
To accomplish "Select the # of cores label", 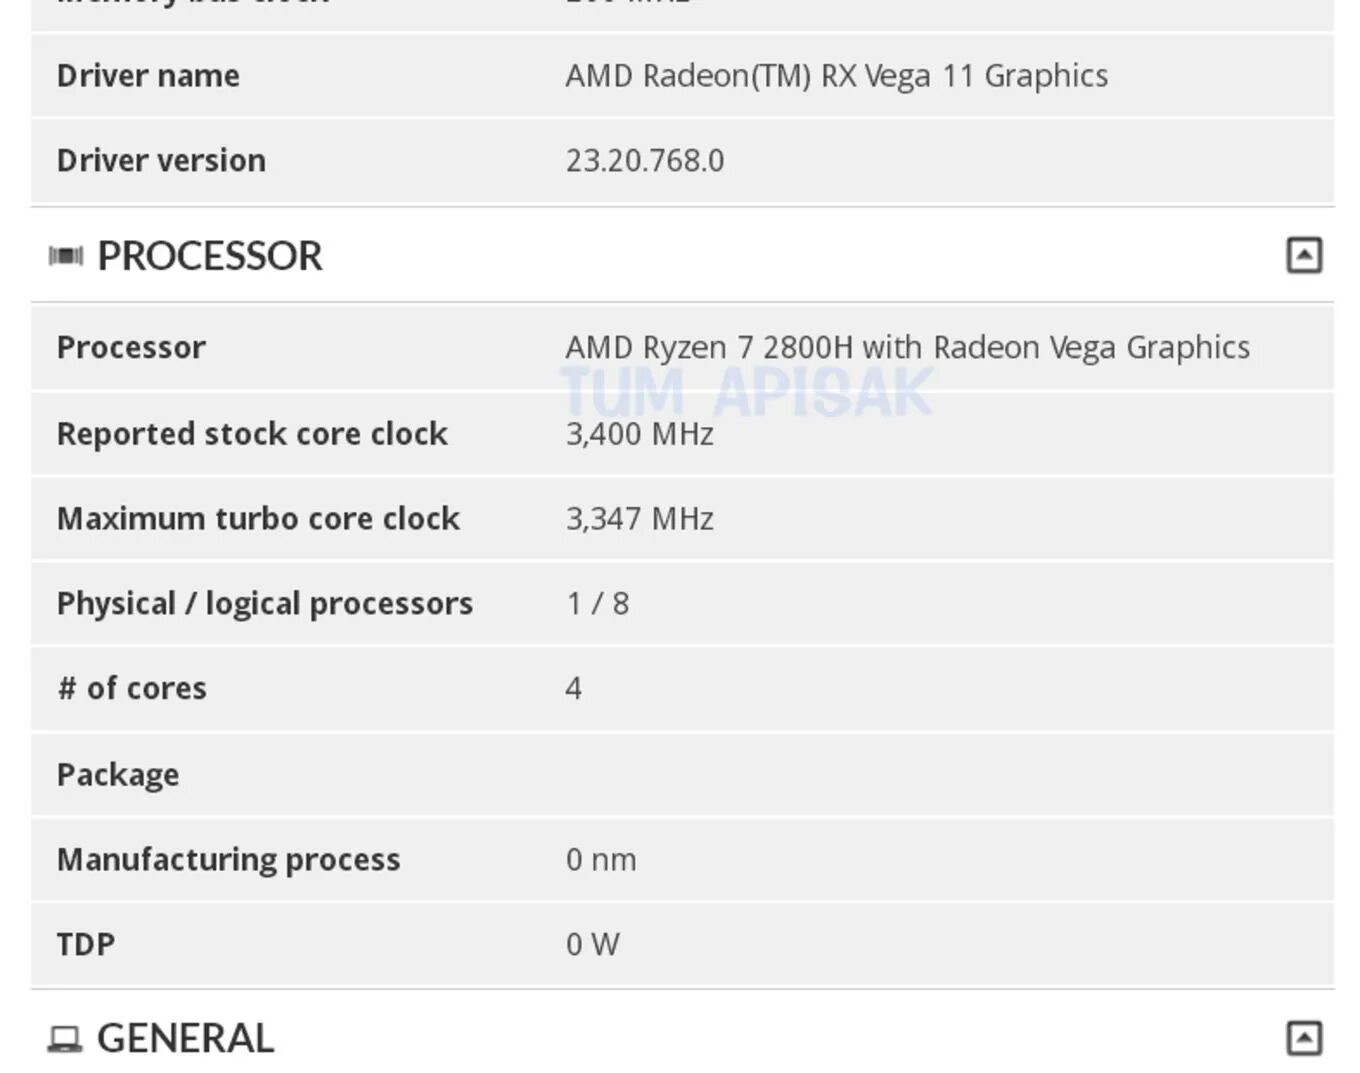I will click(x=132, y=689).
